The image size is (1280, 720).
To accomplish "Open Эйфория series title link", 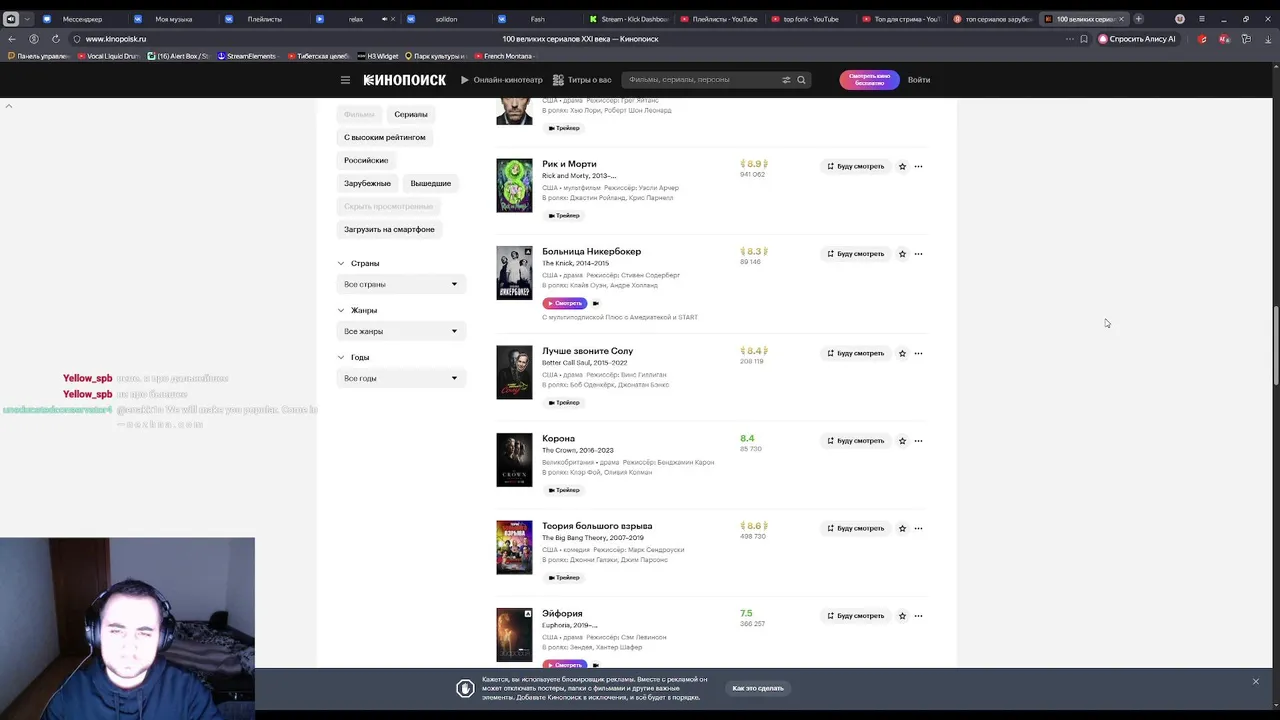I will pyautogui.click(x=562, y=614).
